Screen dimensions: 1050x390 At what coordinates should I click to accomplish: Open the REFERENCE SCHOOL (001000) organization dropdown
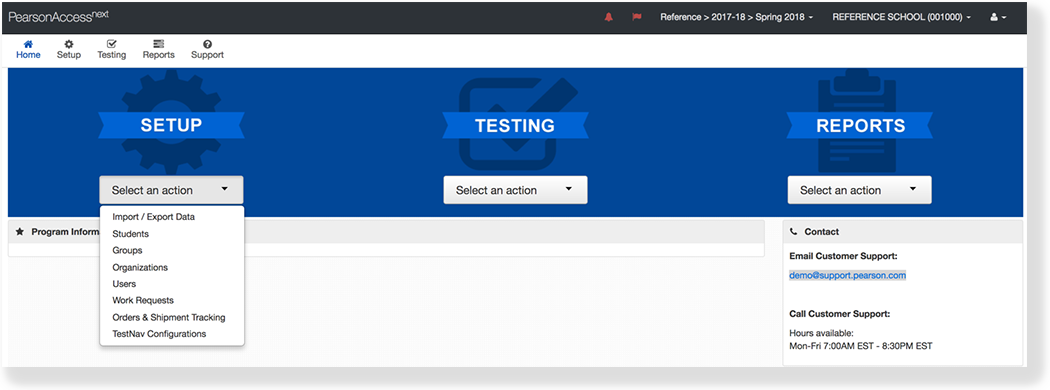pyautogui.click(x=901, y=17)
